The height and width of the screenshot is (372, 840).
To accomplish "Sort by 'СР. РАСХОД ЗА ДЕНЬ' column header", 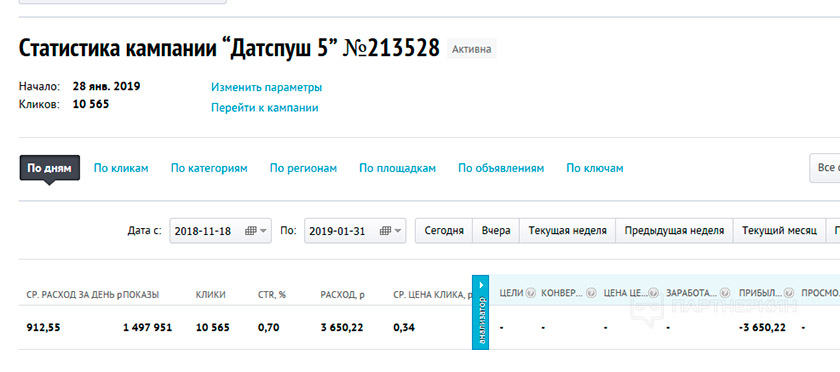I will pyautogui.click(x=74, y=294).
